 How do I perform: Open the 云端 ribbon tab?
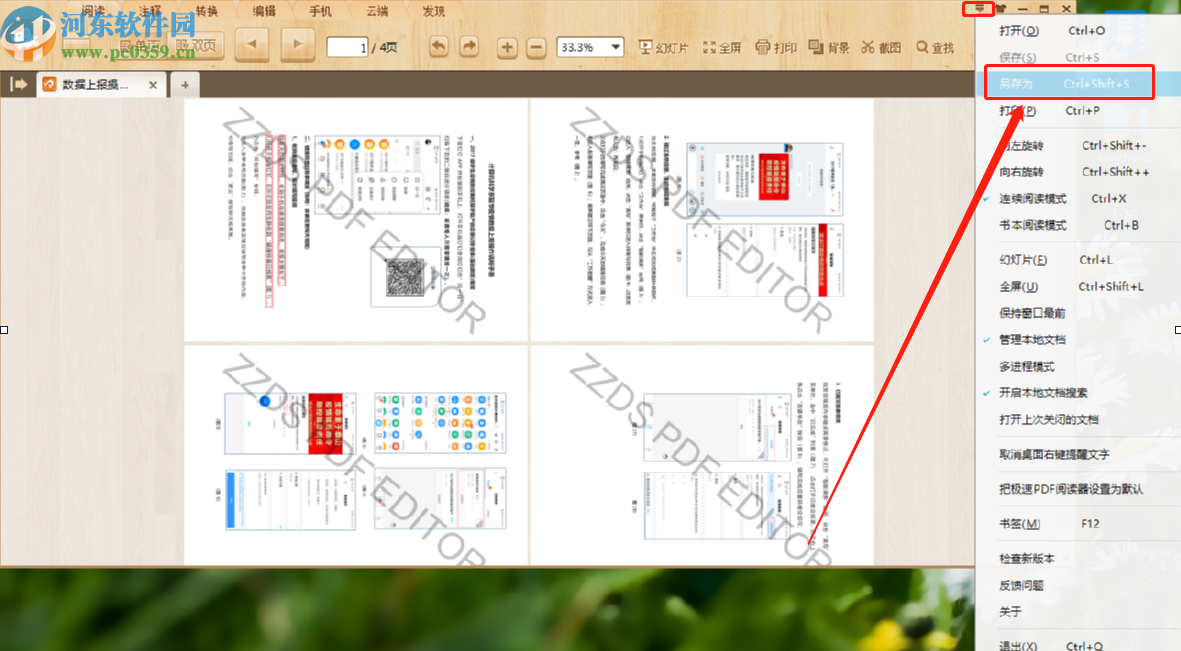pos(377,11)
